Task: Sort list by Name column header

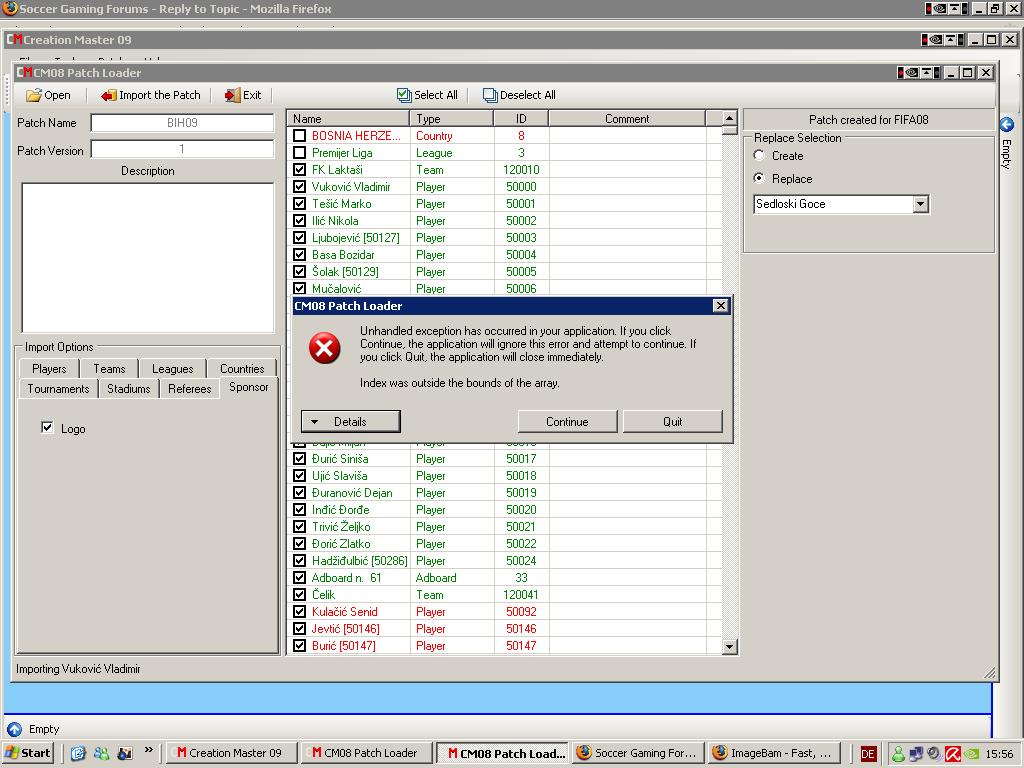Action: tap(348, 119)
